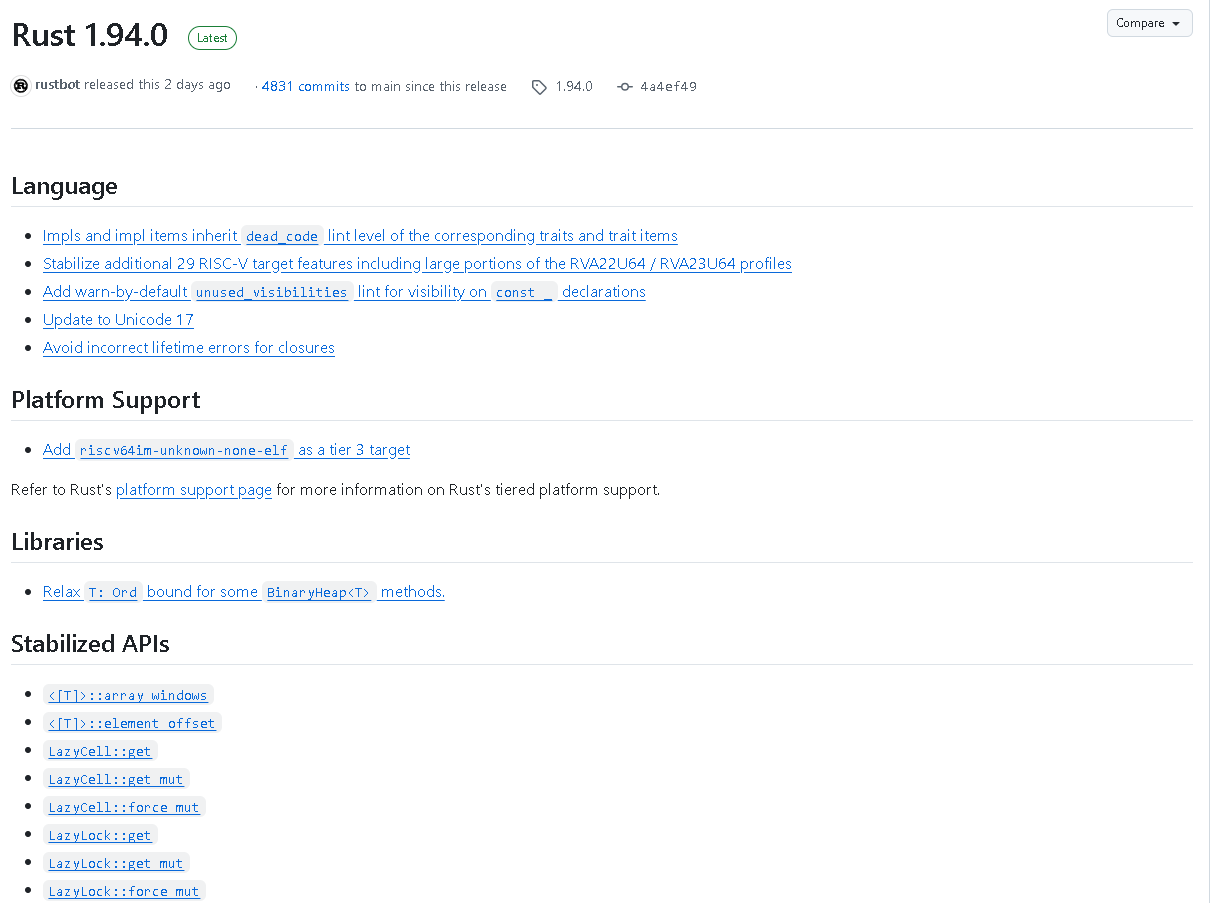Open the <[T]>::array_windows API link

(x=128, y=695)
